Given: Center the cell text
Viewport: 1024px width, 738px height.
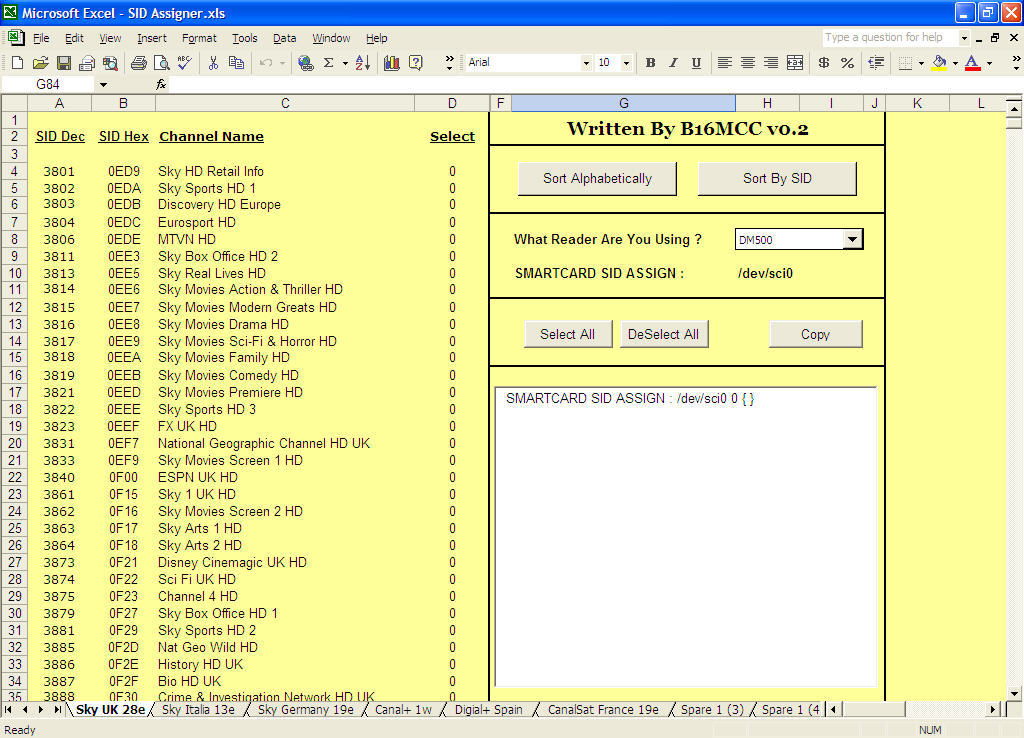Looking at the screenshot, I should pos(748,63).
